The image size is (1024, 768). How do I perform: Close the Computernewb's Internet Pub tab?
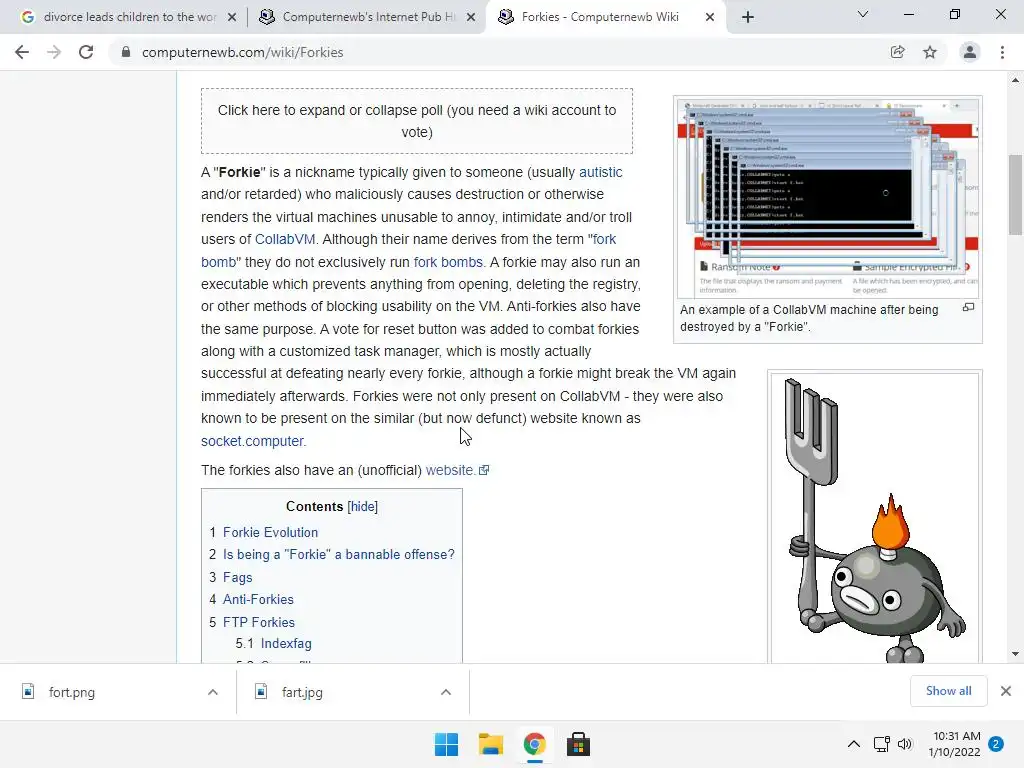click(x=471, y=17)
